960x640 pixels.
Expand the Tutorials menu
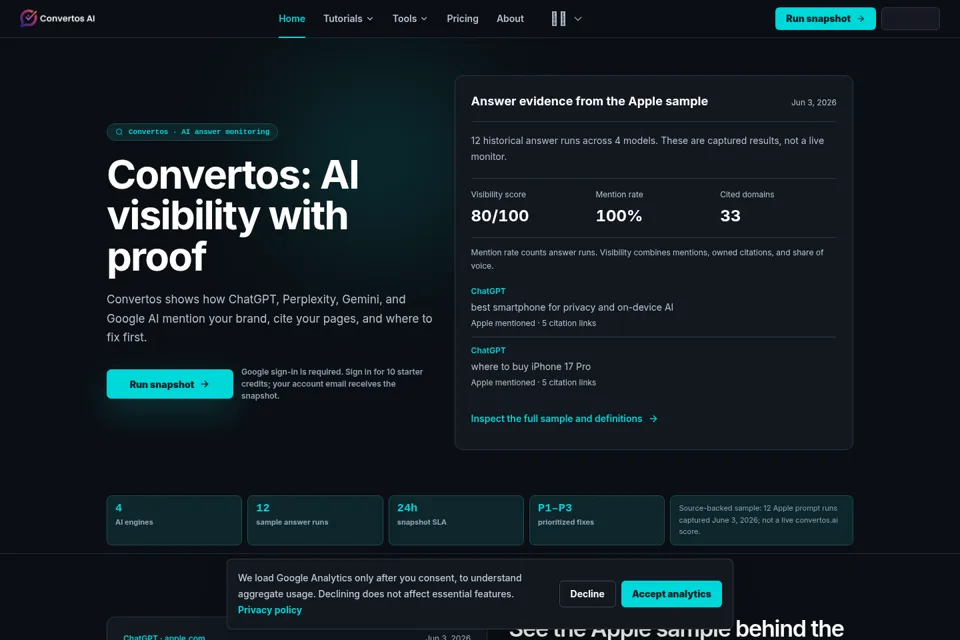point(348,18)
